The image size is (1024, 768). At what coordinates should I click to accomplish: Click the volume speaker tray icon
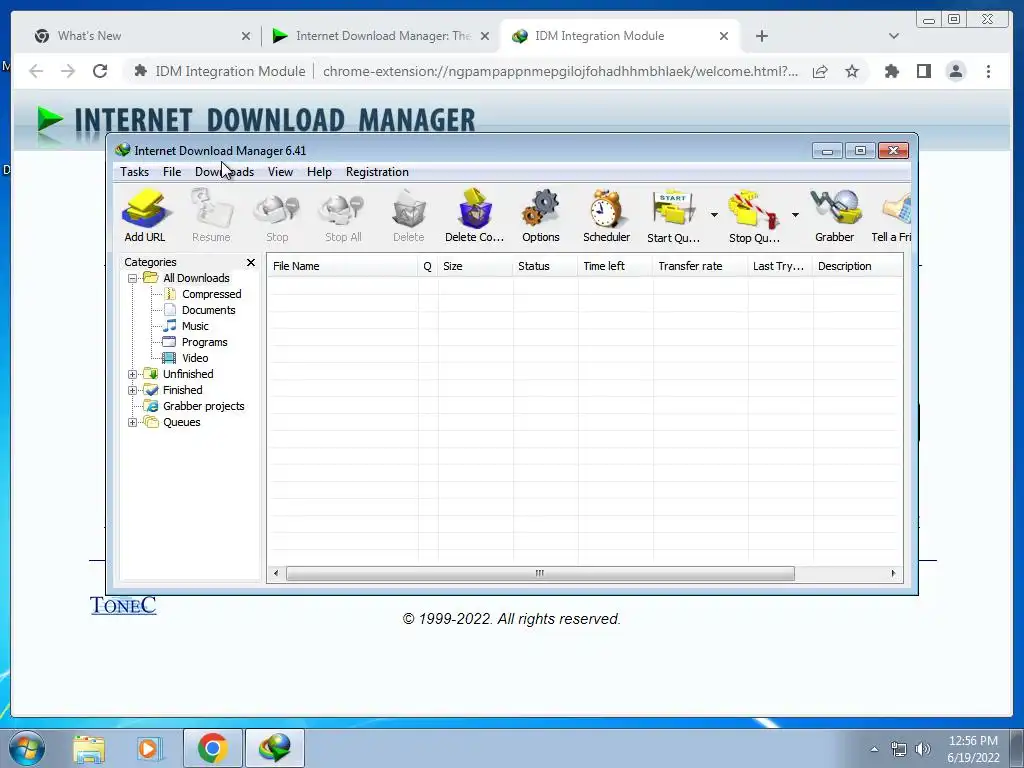(x=923, y=749)
